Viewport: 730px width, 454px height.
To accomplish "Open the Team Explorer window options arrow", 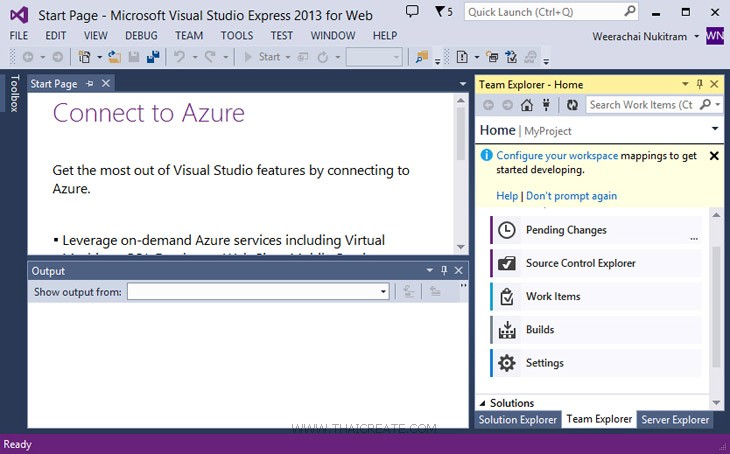I will [685, 84].
